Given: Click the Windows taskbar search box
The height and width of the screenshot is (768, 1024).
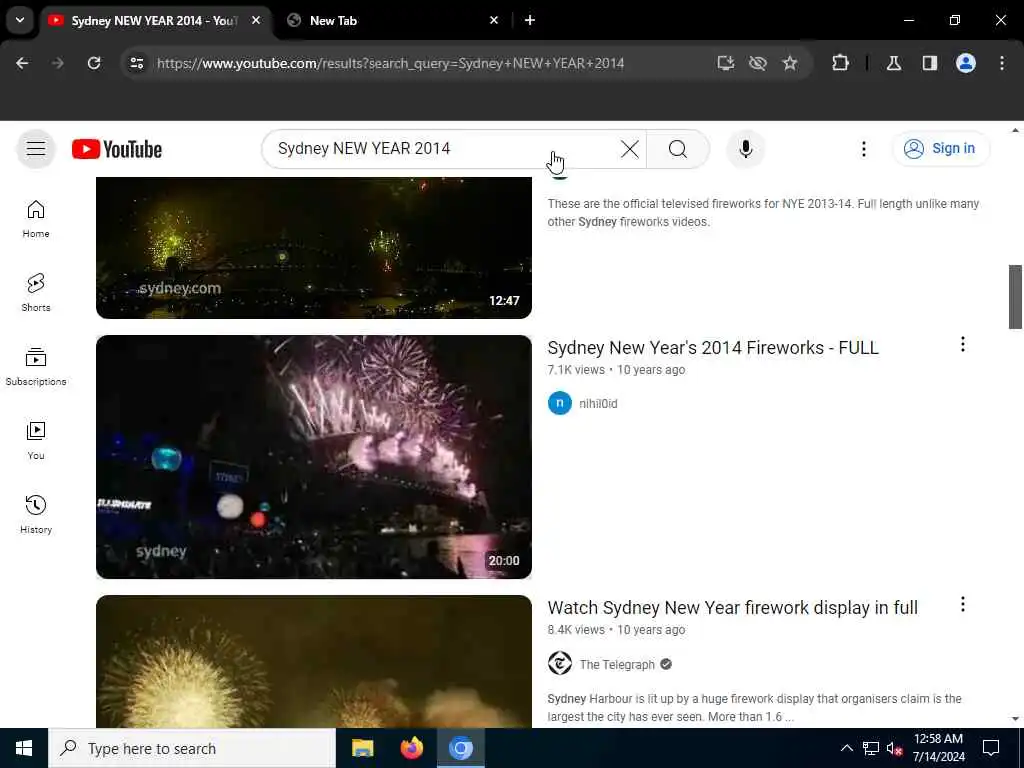Looking at the screenshot, I should click(x=192, y=748).
